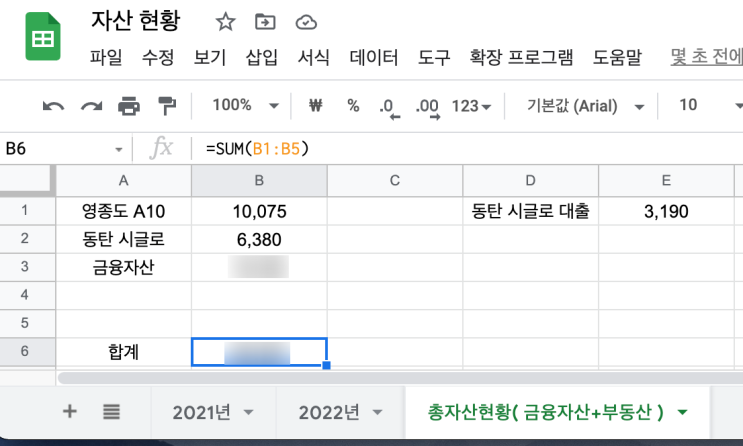This screenshot has height=446, width=743.
Task: Show all sheets list
Action: (111, 411)
